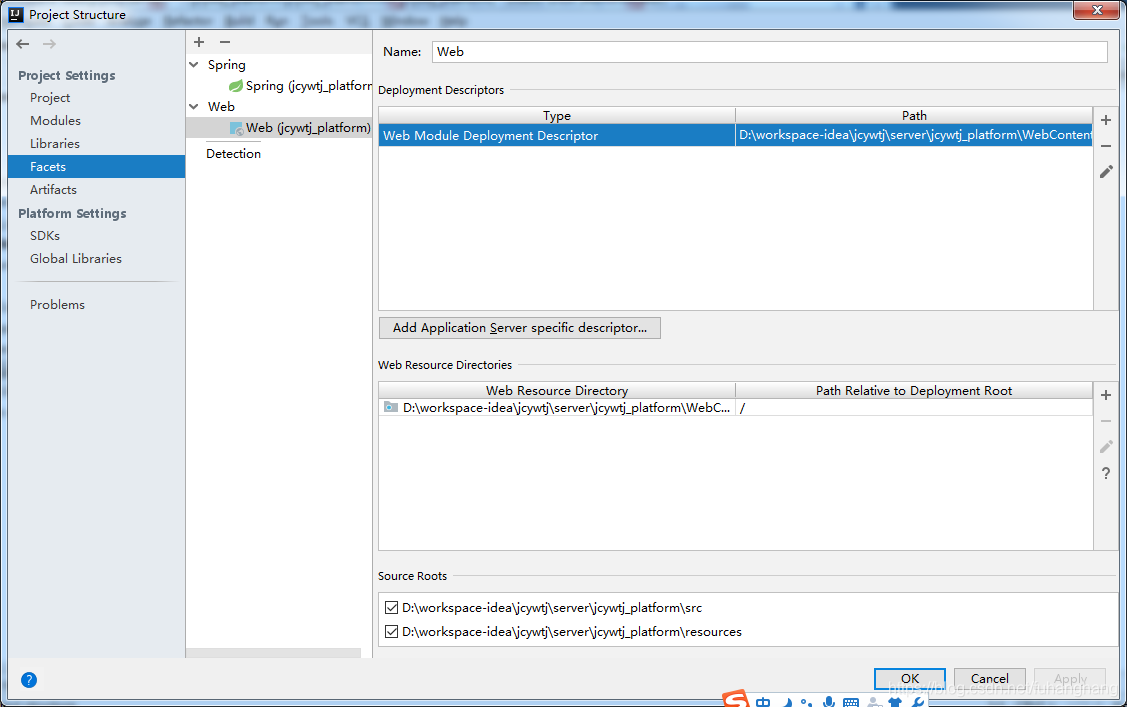This screenshot has width=1127, height=707.
Task: Remove selected facet with the minus icon
Action: pyautogui.click(x=226, y=42)
